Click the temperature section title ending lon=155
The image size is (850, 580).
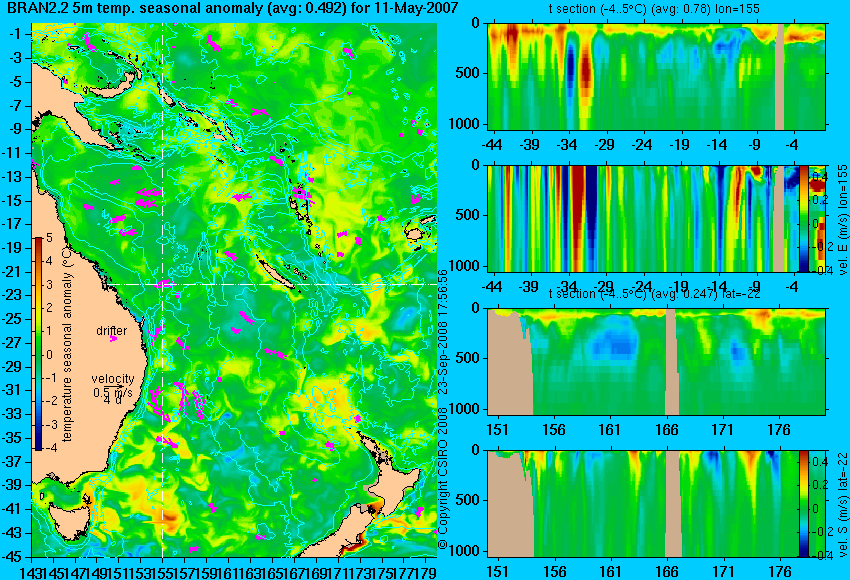(x=654, y=9)
